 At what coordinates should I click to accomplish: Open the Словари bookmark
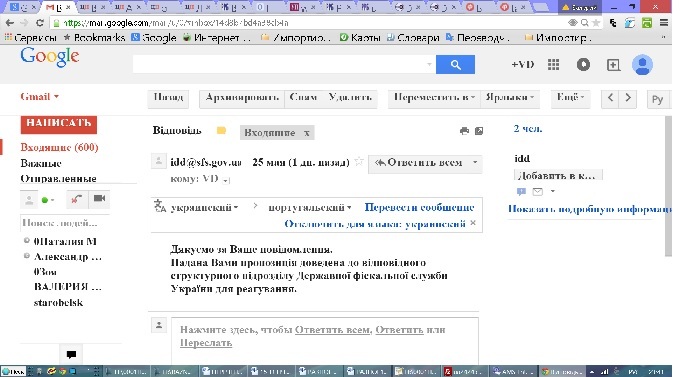[413, 38]
